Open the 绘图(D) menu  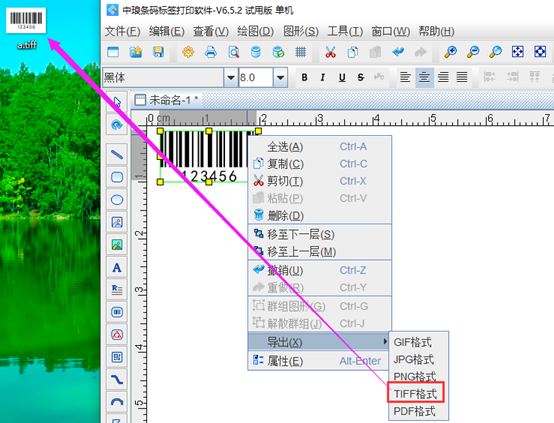(255, 31)
